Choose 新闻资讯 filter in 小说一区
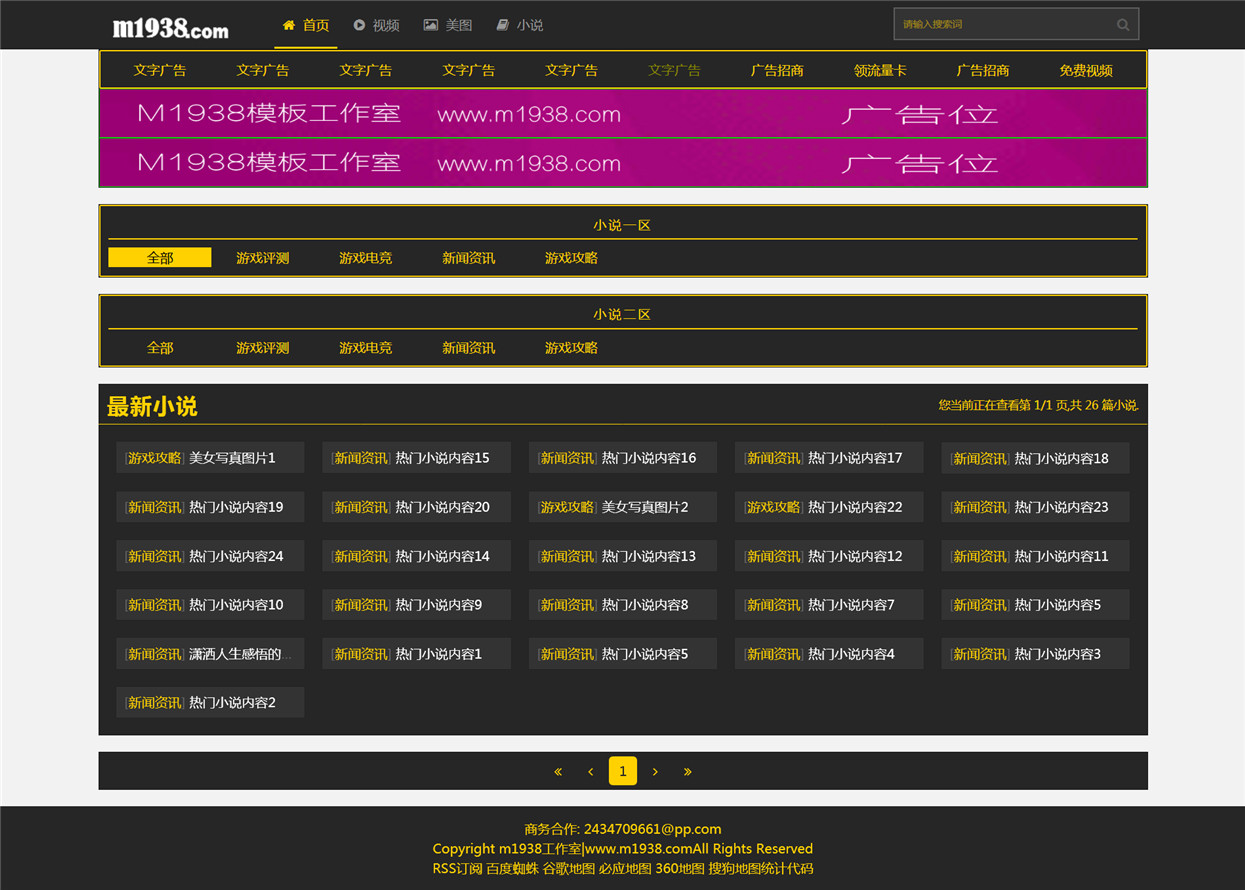Screen dimensions: 1245x890 pos(469,258)
